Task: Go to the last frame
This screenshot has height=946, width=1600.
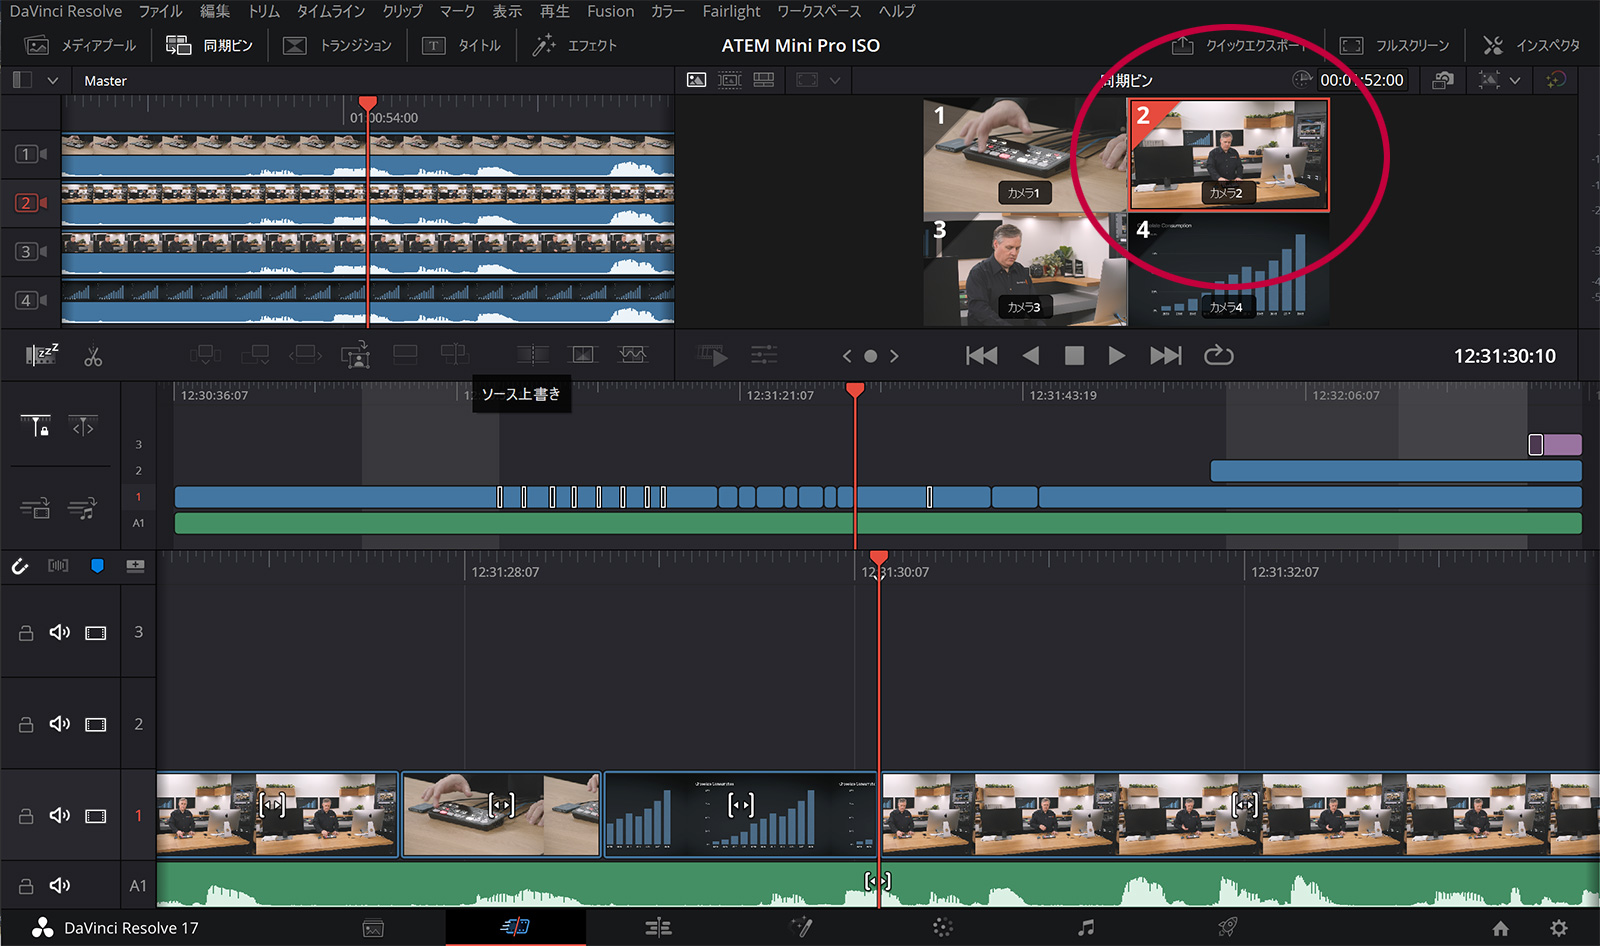Action: coord(1166,356)
